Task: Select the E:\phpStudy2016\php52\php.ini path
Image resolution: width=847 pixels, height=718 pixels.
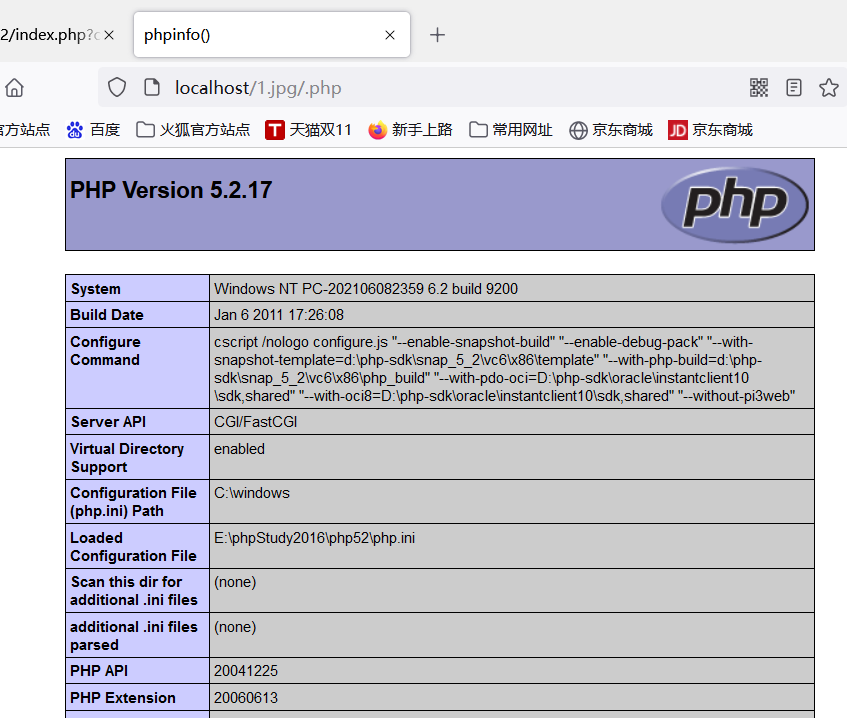Action: pos(314,538)
